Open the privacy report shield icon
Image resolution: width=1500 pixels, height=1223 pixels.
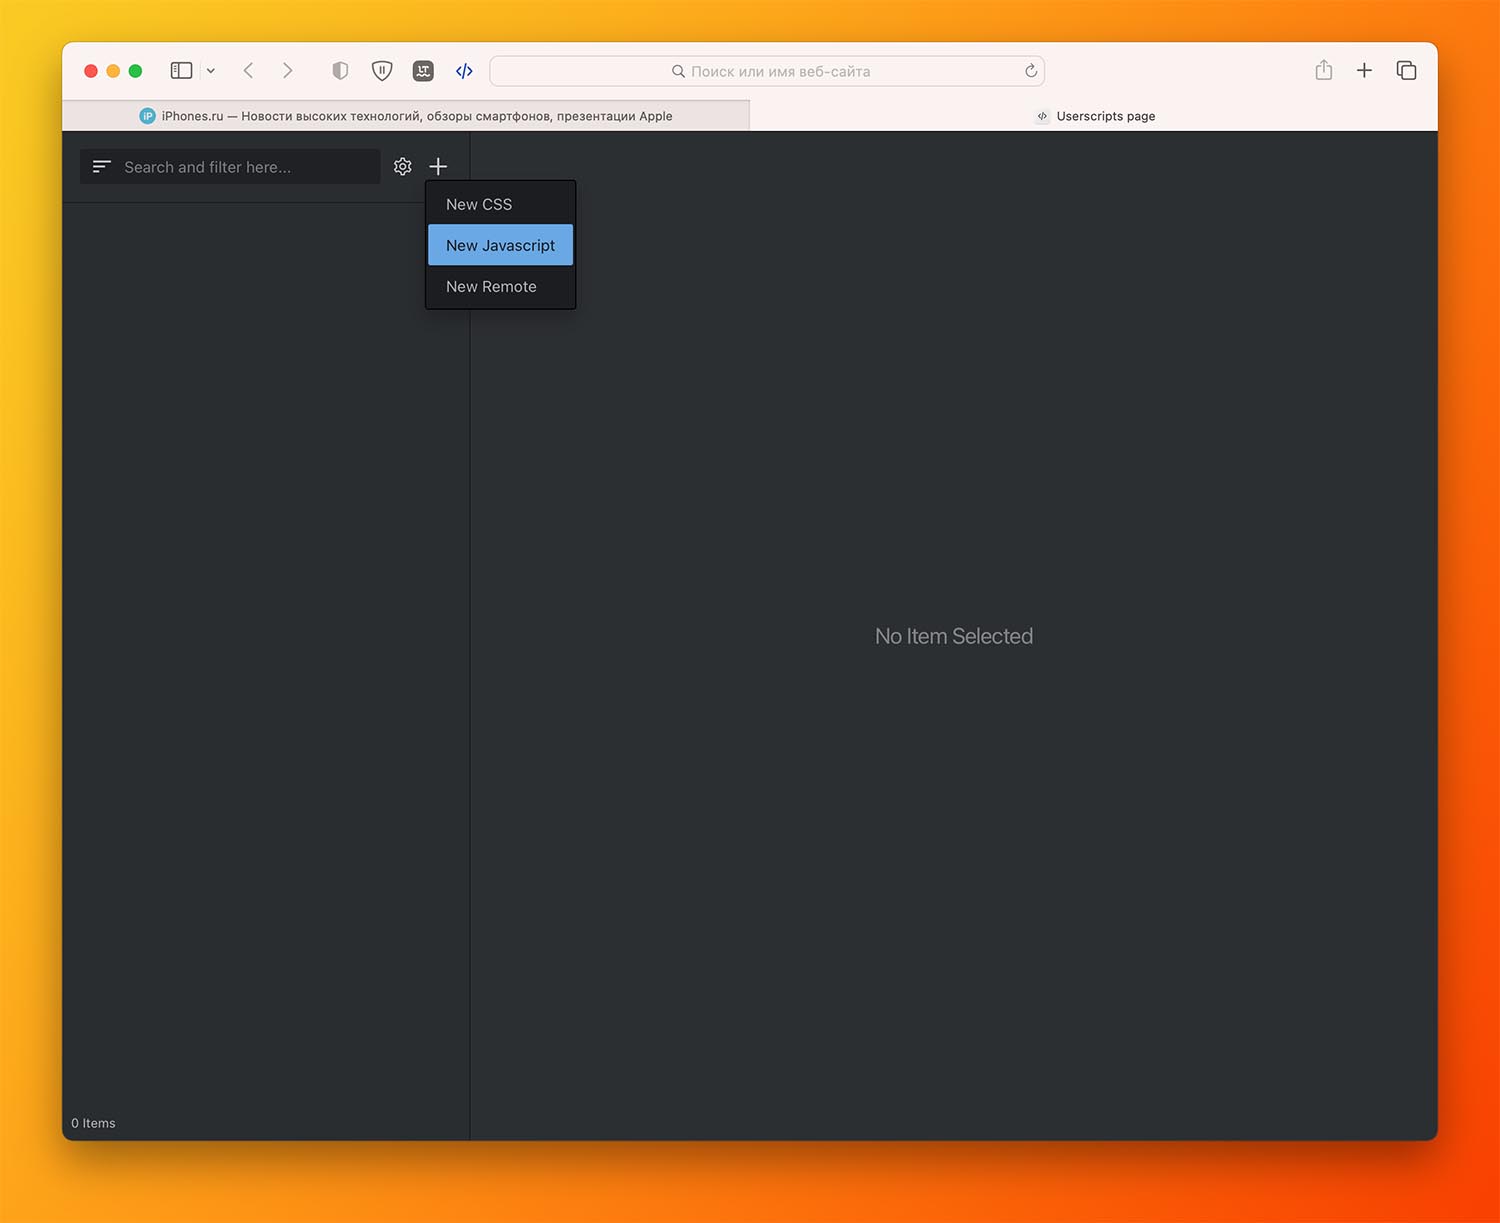pyautogui.click(x=340, y=71)
